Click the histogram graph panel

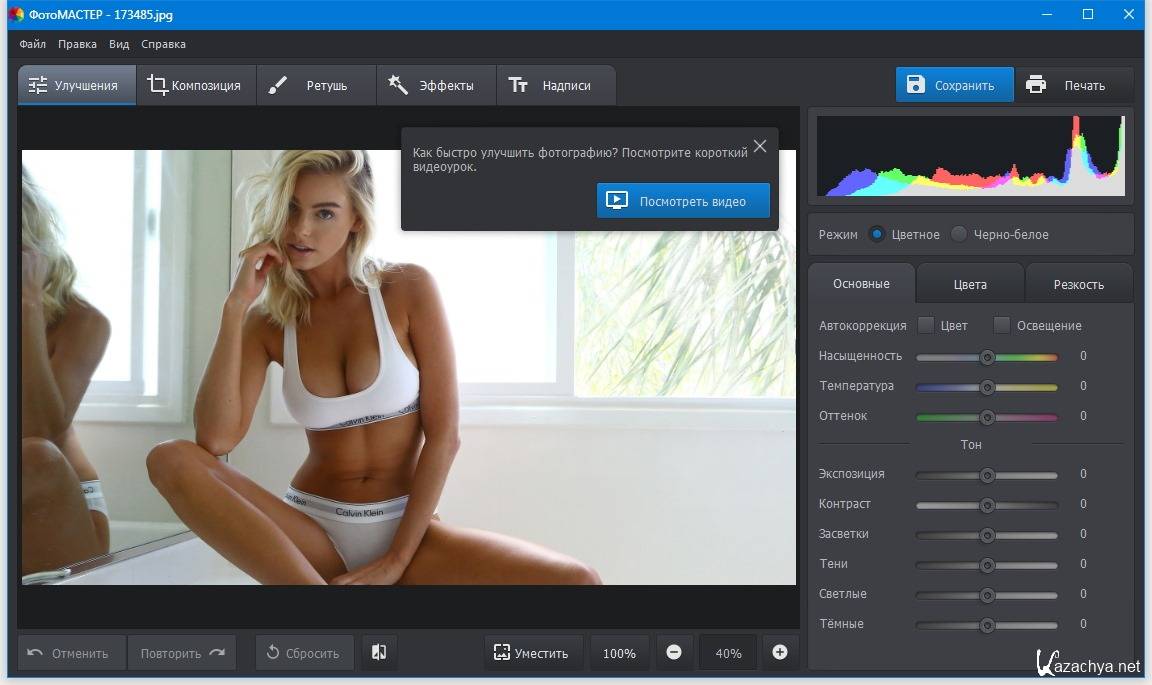[971, 155]
